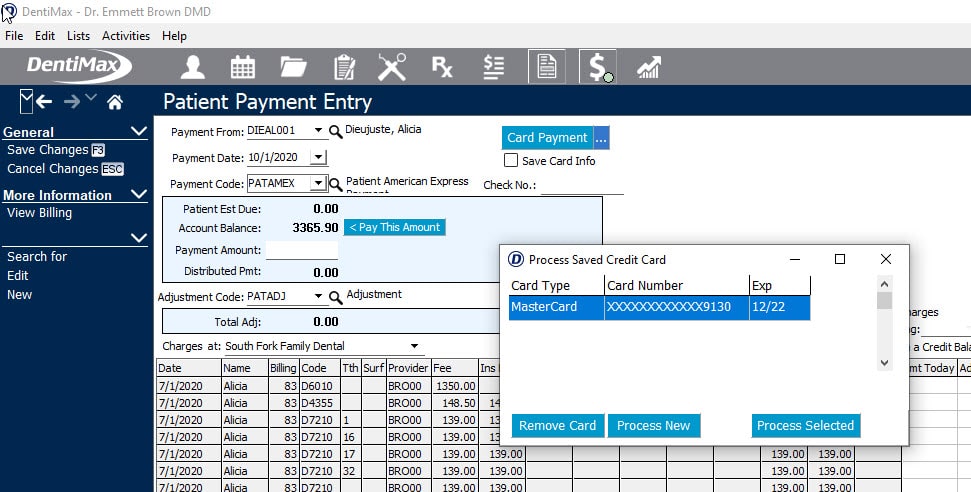This screenshot has width=971, height=492.
Task: Click the Pay This Amount button
Action: coord(394,227)
